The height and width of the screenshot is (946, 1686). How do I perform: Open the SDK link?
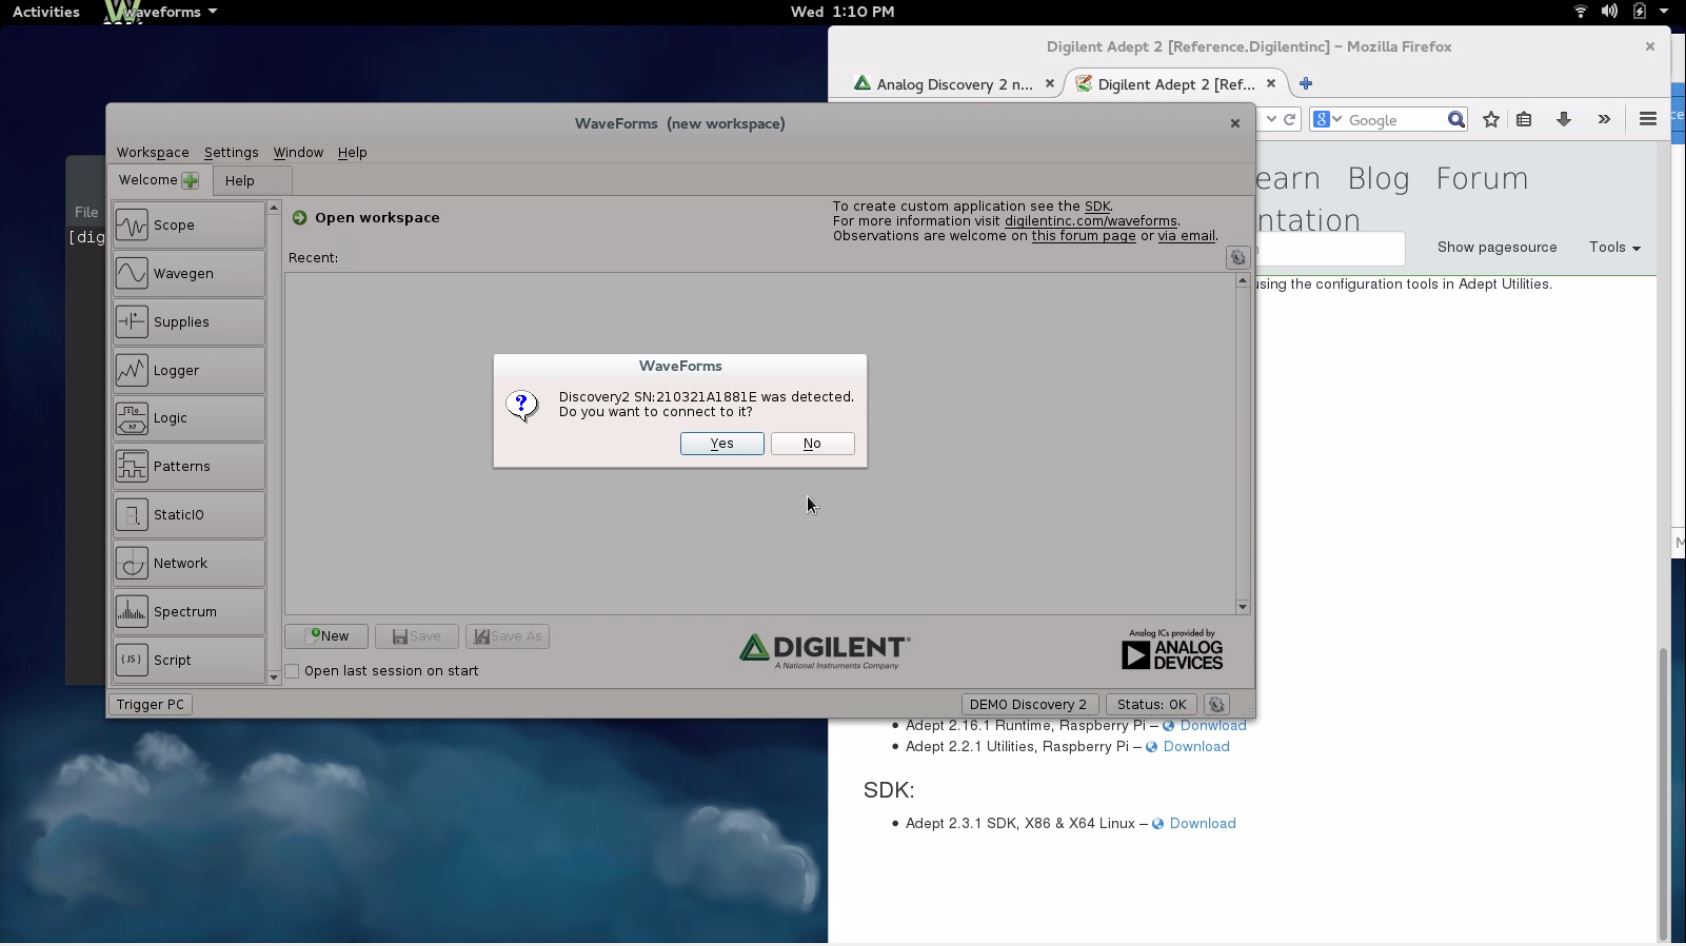click(x=1097, y=206)
